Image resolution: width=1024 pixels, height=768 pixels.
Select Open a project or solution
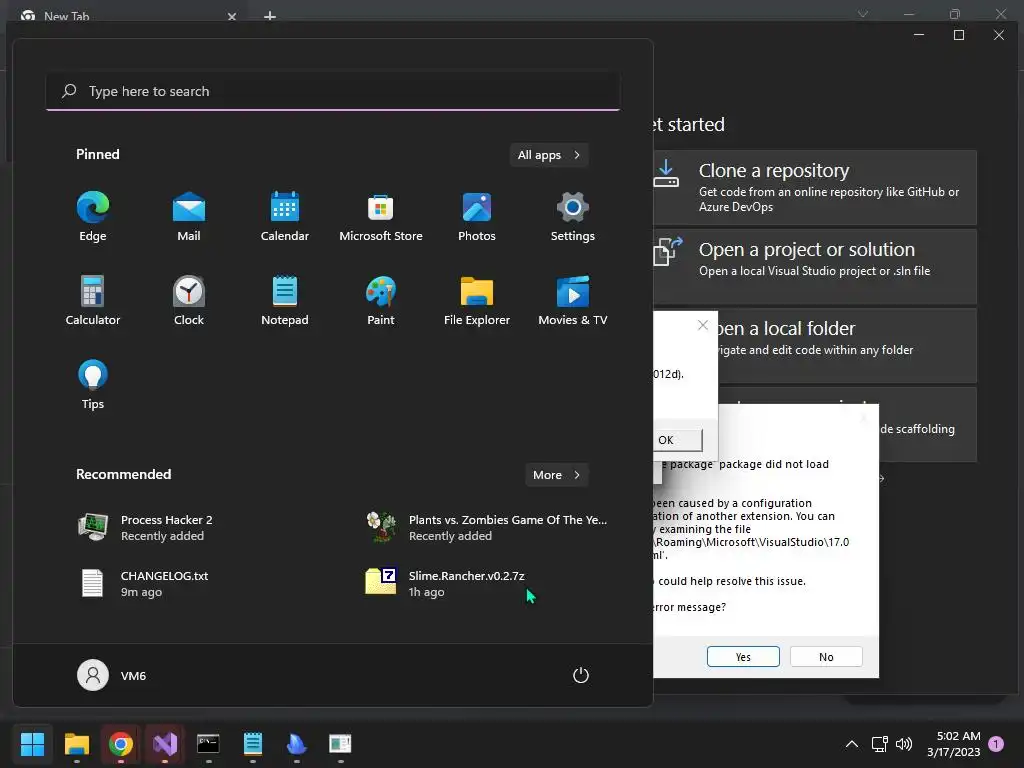click(x=814, y=266)
